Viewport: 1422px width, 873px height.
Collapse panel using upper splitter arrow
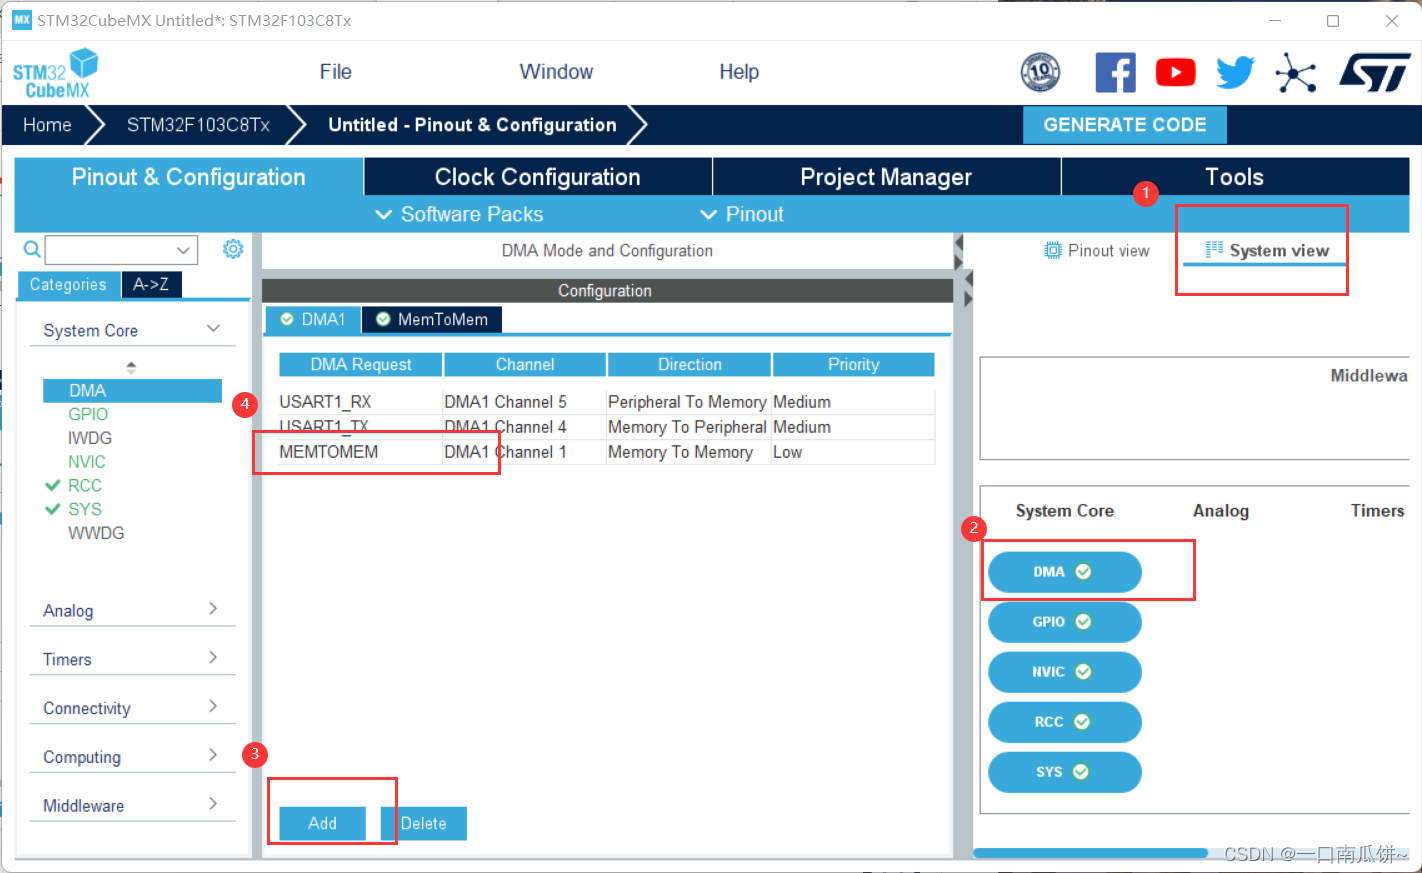[958, 243]
